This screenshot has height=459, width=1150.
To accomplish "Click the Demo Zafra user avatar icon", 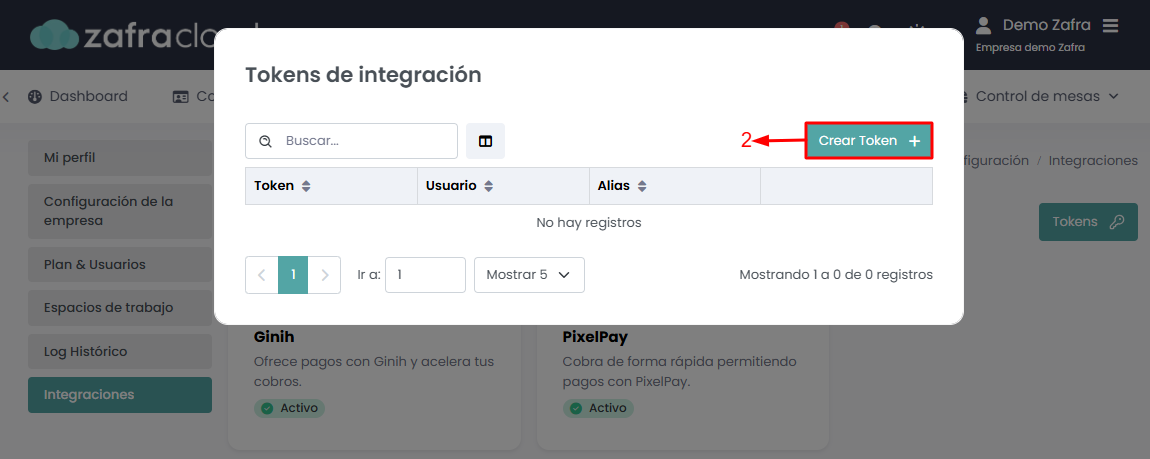I will coord(984,25).
